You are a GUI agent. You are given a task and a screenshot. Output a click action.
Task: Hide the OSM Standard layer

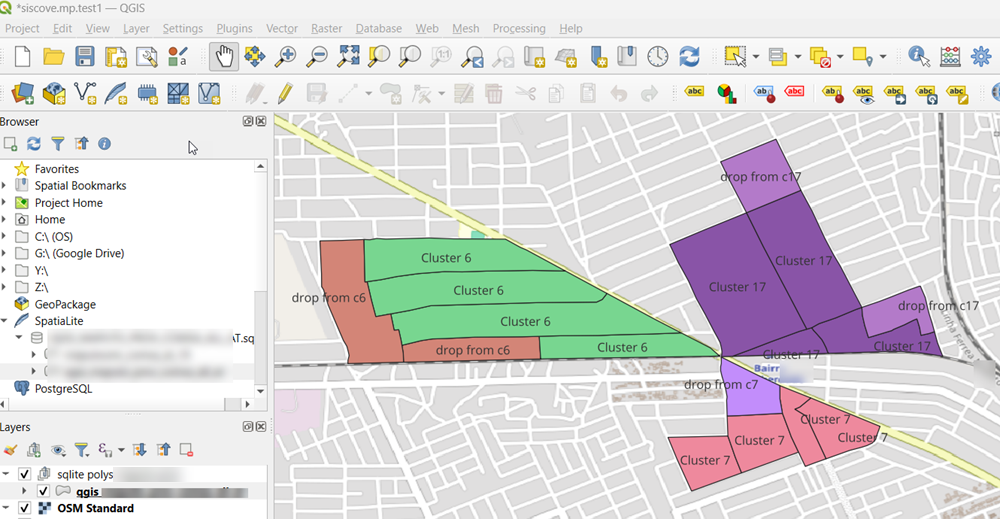tap(24, 508)
